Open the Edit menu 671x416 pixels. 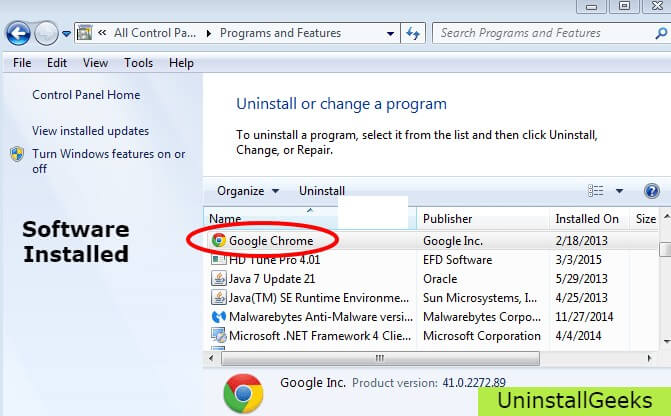pyautogui.click(x=57, y=63)
